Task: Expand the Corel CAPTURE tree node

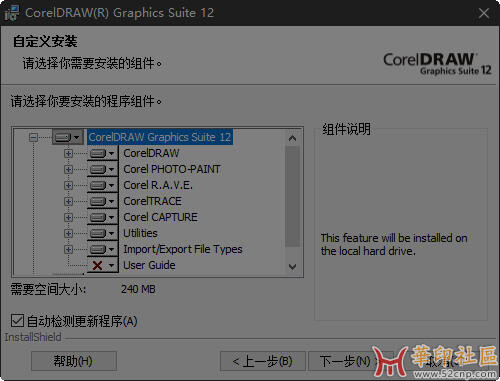Action: (x=68, y=217)
